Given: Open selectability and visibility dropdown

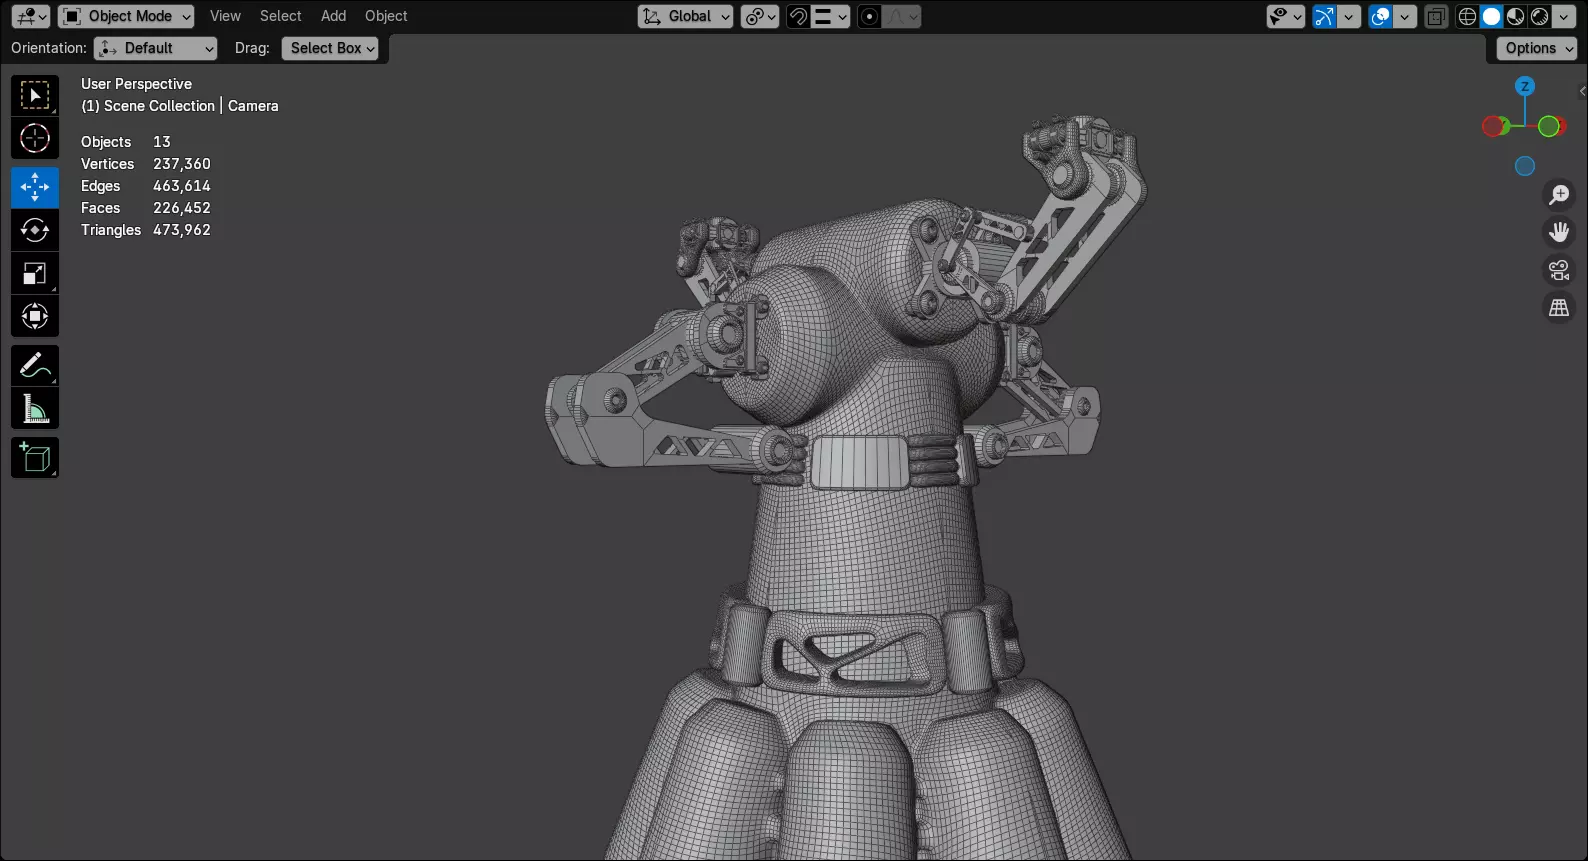Looking at the screenshot, I should (1285, 16).
